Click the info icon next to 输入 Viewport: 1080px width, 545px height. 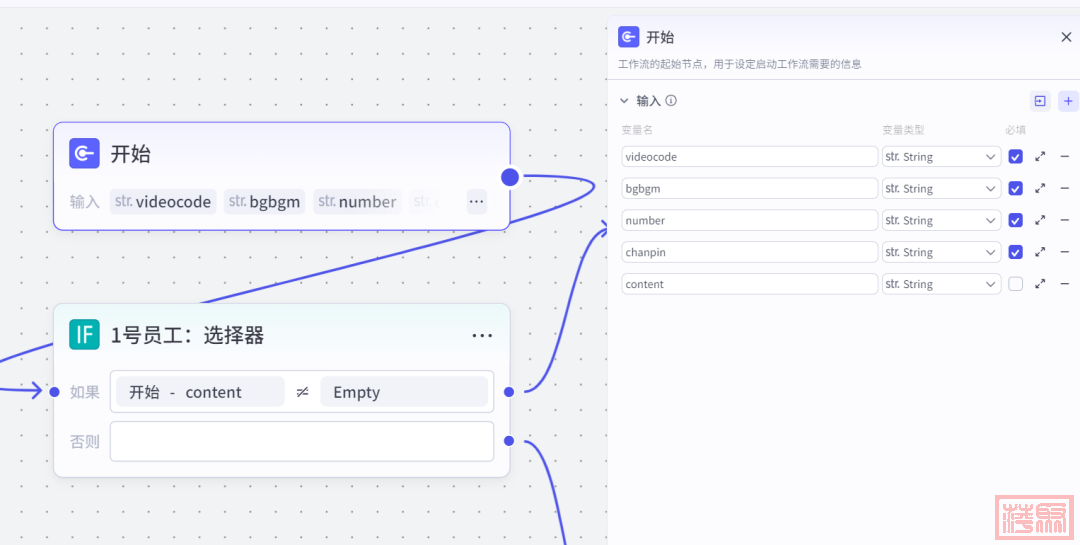click(671, 101)
